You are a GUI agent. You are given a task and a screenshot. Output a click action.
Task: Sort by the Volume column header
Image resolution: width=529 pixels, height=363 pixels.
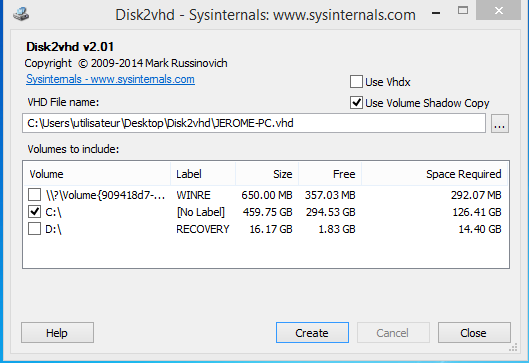pos(97,174)
